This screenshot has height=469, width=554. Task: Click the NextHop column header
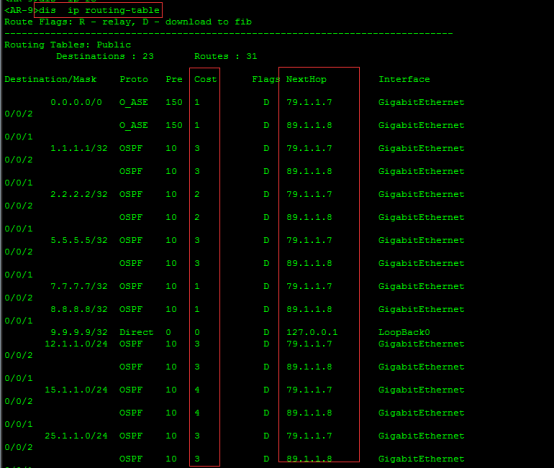[306, 80]
